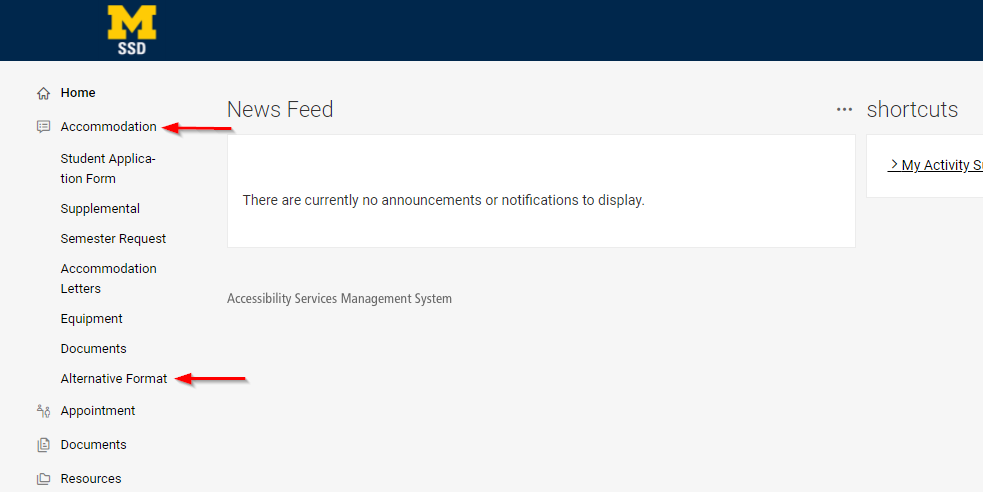The width and height of the screenshot is (983, 492).
Task: Select Supplemental submenu item
Action: pyautogui.click(x=100, y=209)
